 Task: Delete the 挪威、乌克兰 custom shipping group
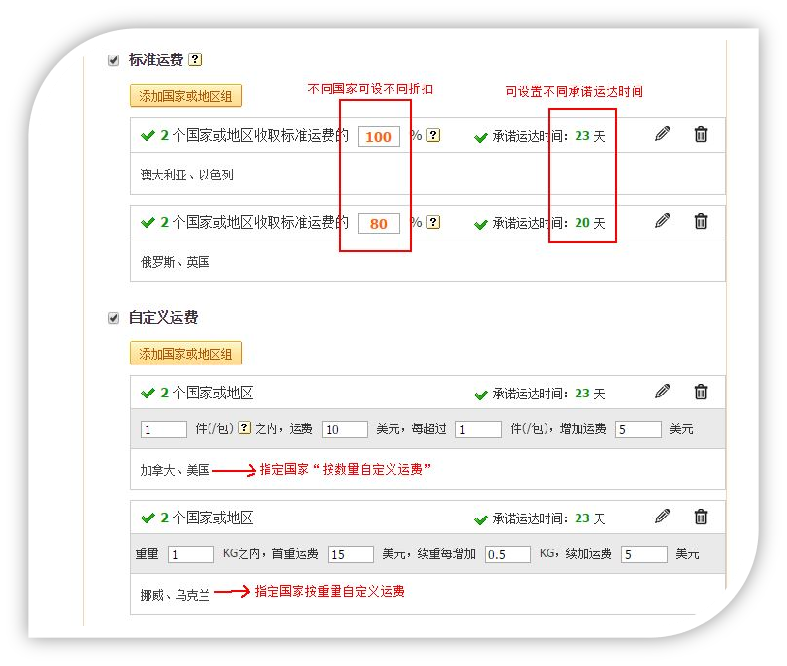701,516
